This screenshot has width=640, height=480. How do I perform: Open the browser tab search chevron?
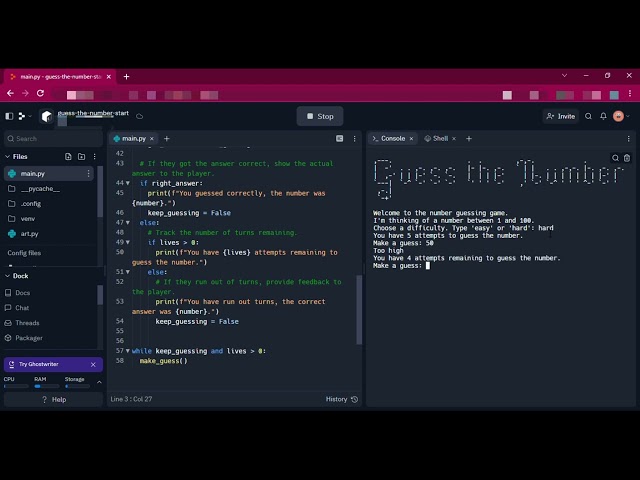coord(564,76)
